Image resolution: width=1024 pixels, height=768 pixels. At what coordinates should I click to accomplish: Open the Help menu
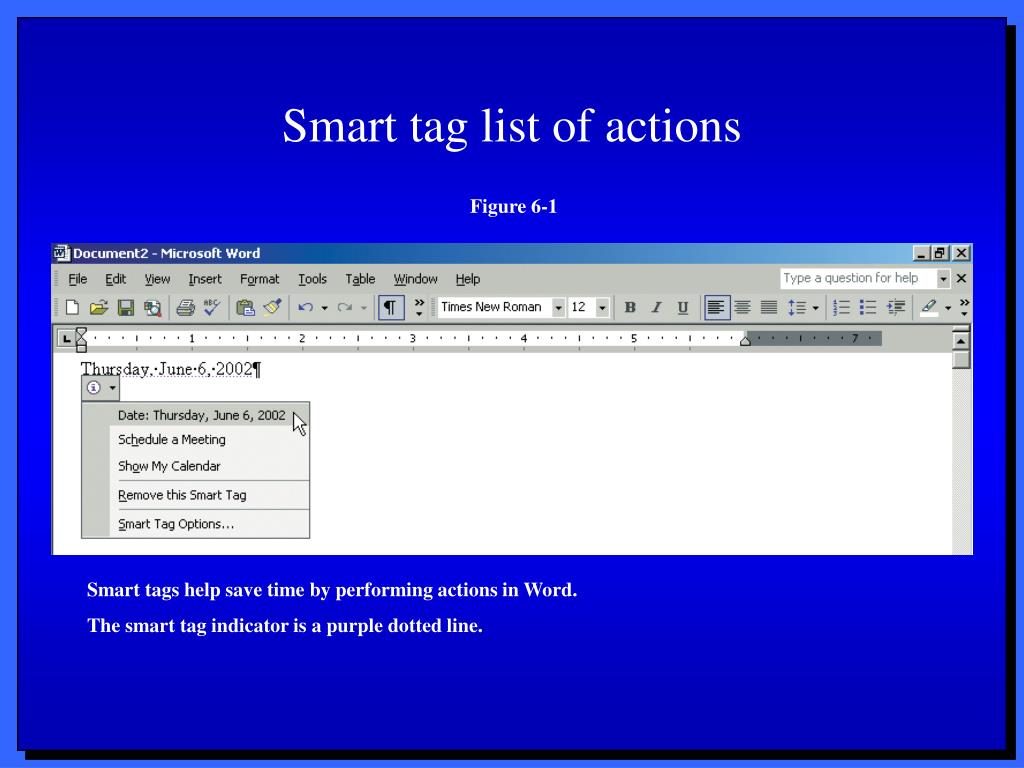(x=468, y=279)
